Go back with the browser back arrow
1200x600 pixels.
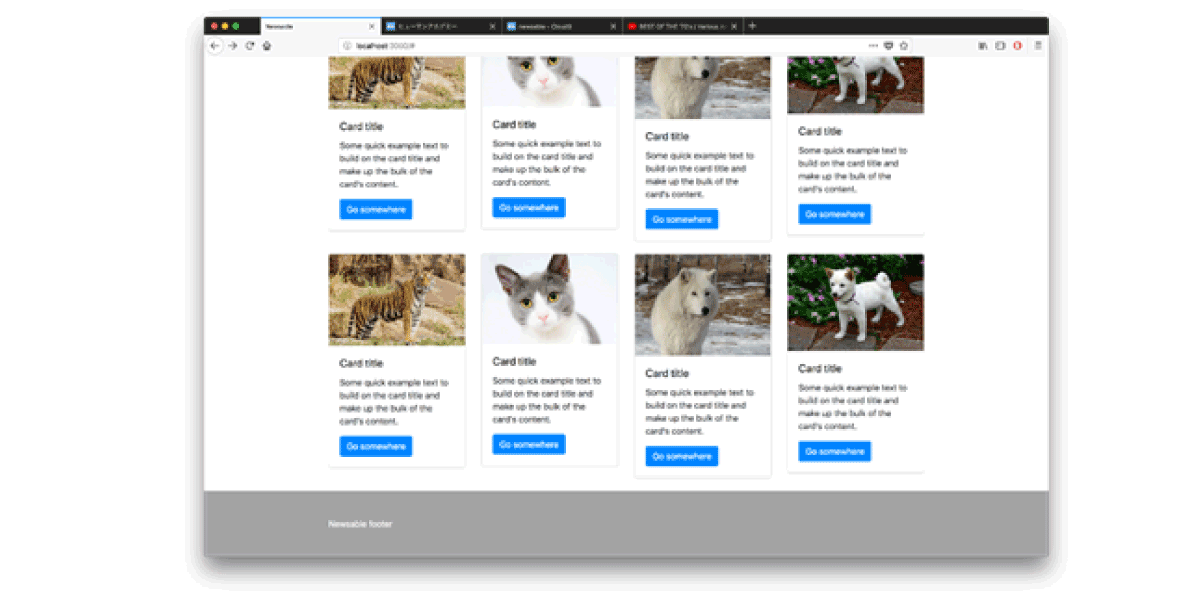[215, 46]
